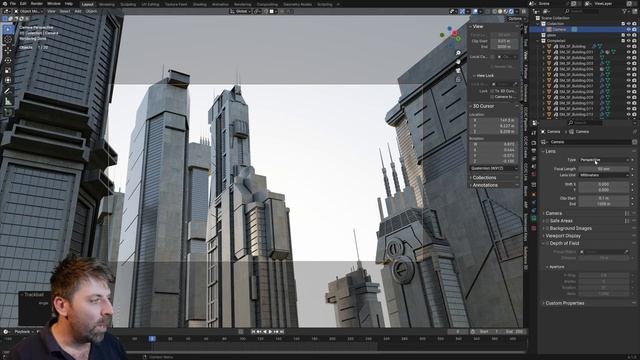Click sidebar View Clip Start field
The width and height of the screenshot is (640, 360).
pos(504,41)
